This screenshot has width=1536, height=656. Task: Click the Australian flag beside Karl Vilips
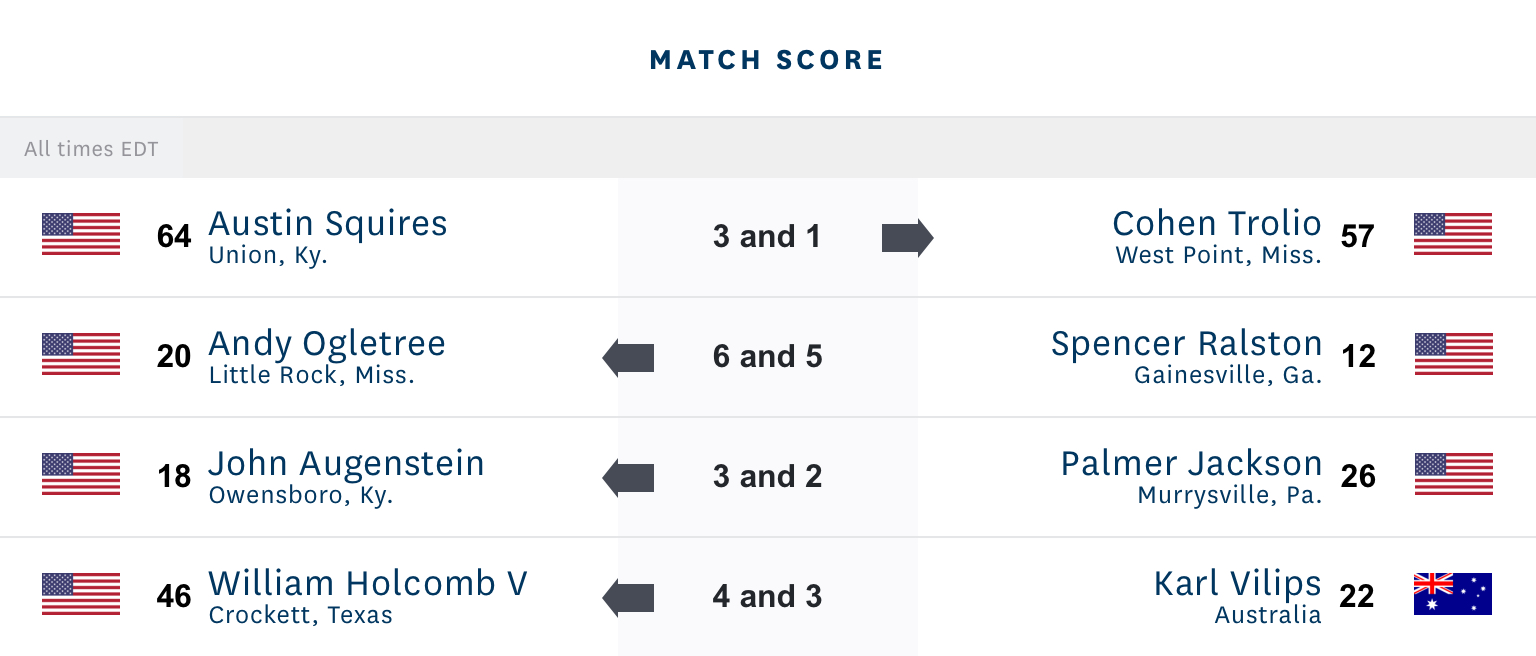tap(1453, 594)
